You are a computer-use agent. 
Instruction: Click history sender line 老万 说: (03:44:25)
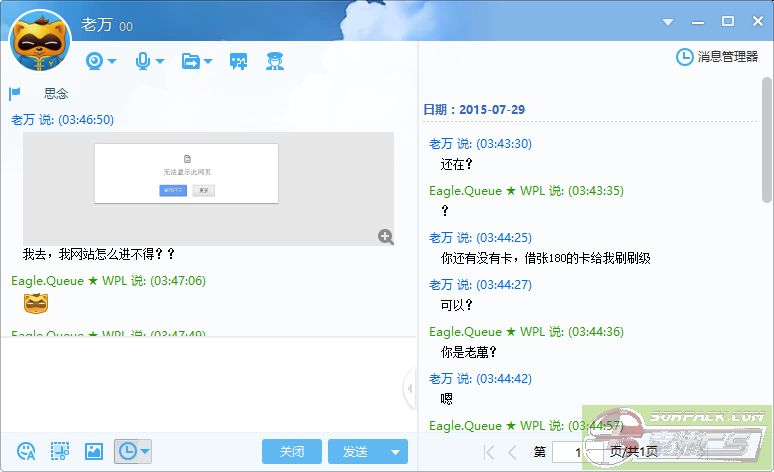pyautogui.click(x=480, y=238)
